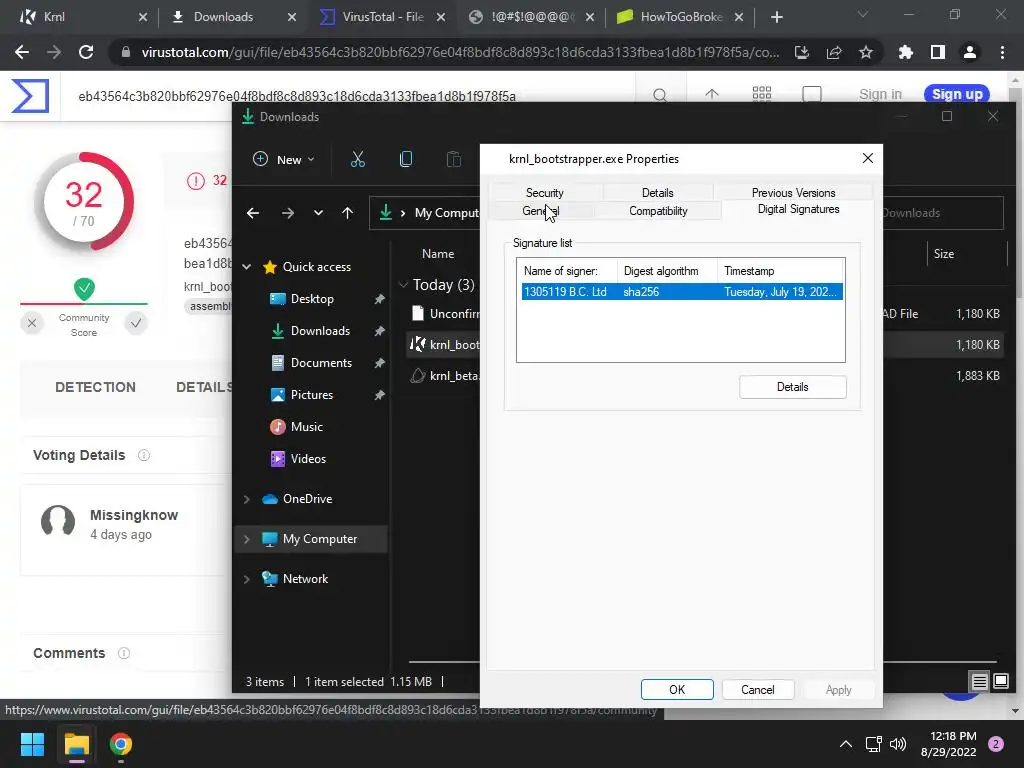The height and width of the screenshot is (768, 1024).
Task: Collapse the Today (3) group
Action: click(x=403, y=285)
